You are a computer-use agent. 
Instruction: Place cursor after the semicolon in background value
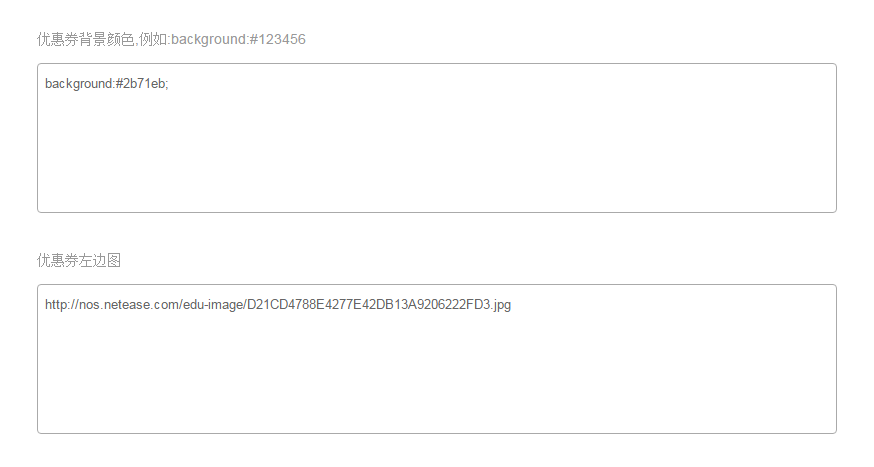coord(170,84)
